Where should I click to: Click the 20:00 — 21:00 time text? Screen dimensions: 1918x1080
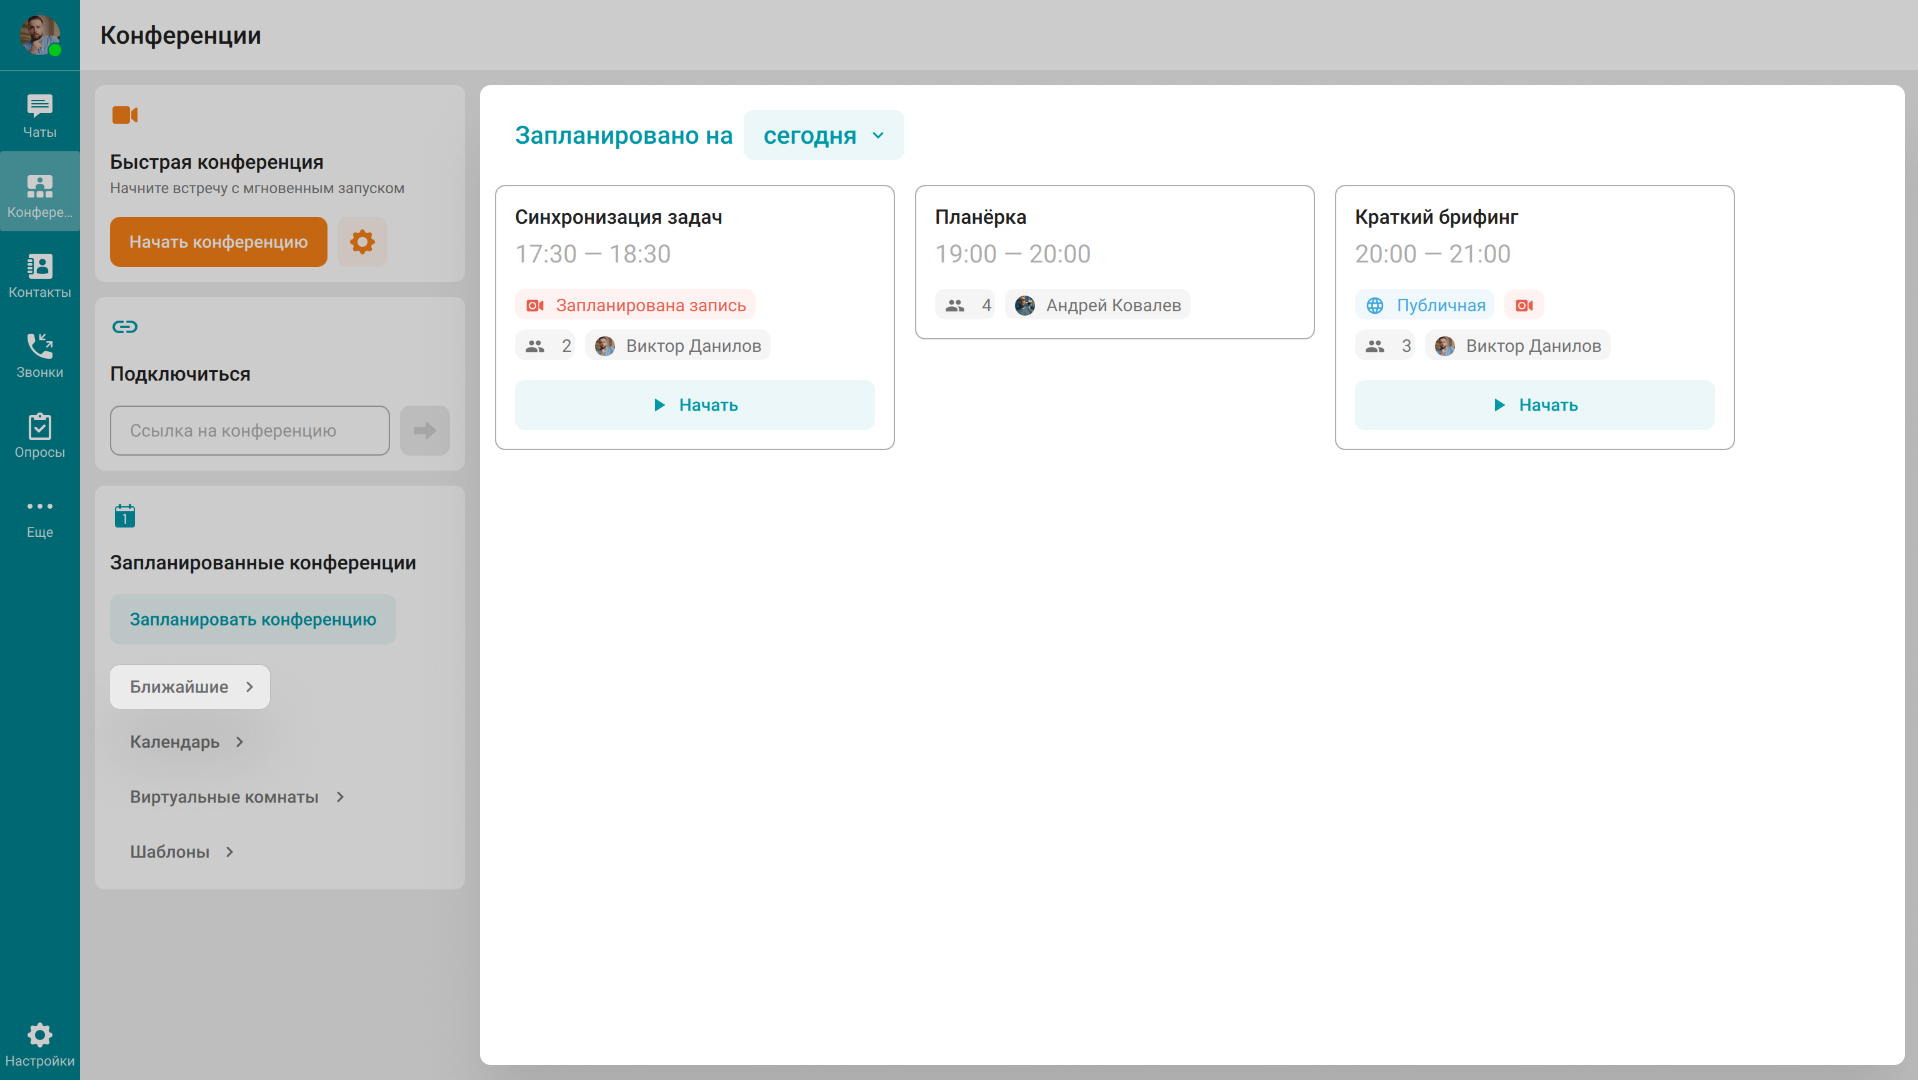tap(1432, 254)
